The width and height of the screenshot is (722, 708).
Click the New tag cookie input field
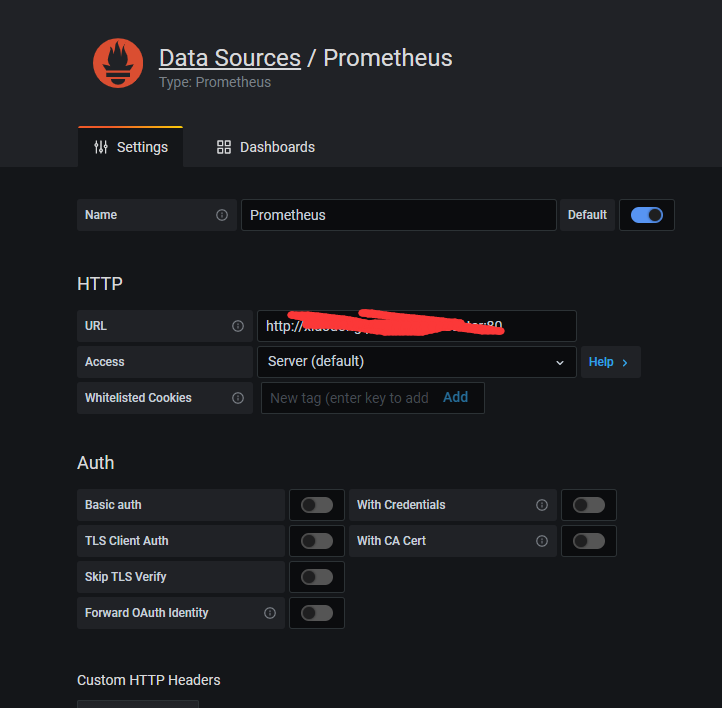click(349, 398)
